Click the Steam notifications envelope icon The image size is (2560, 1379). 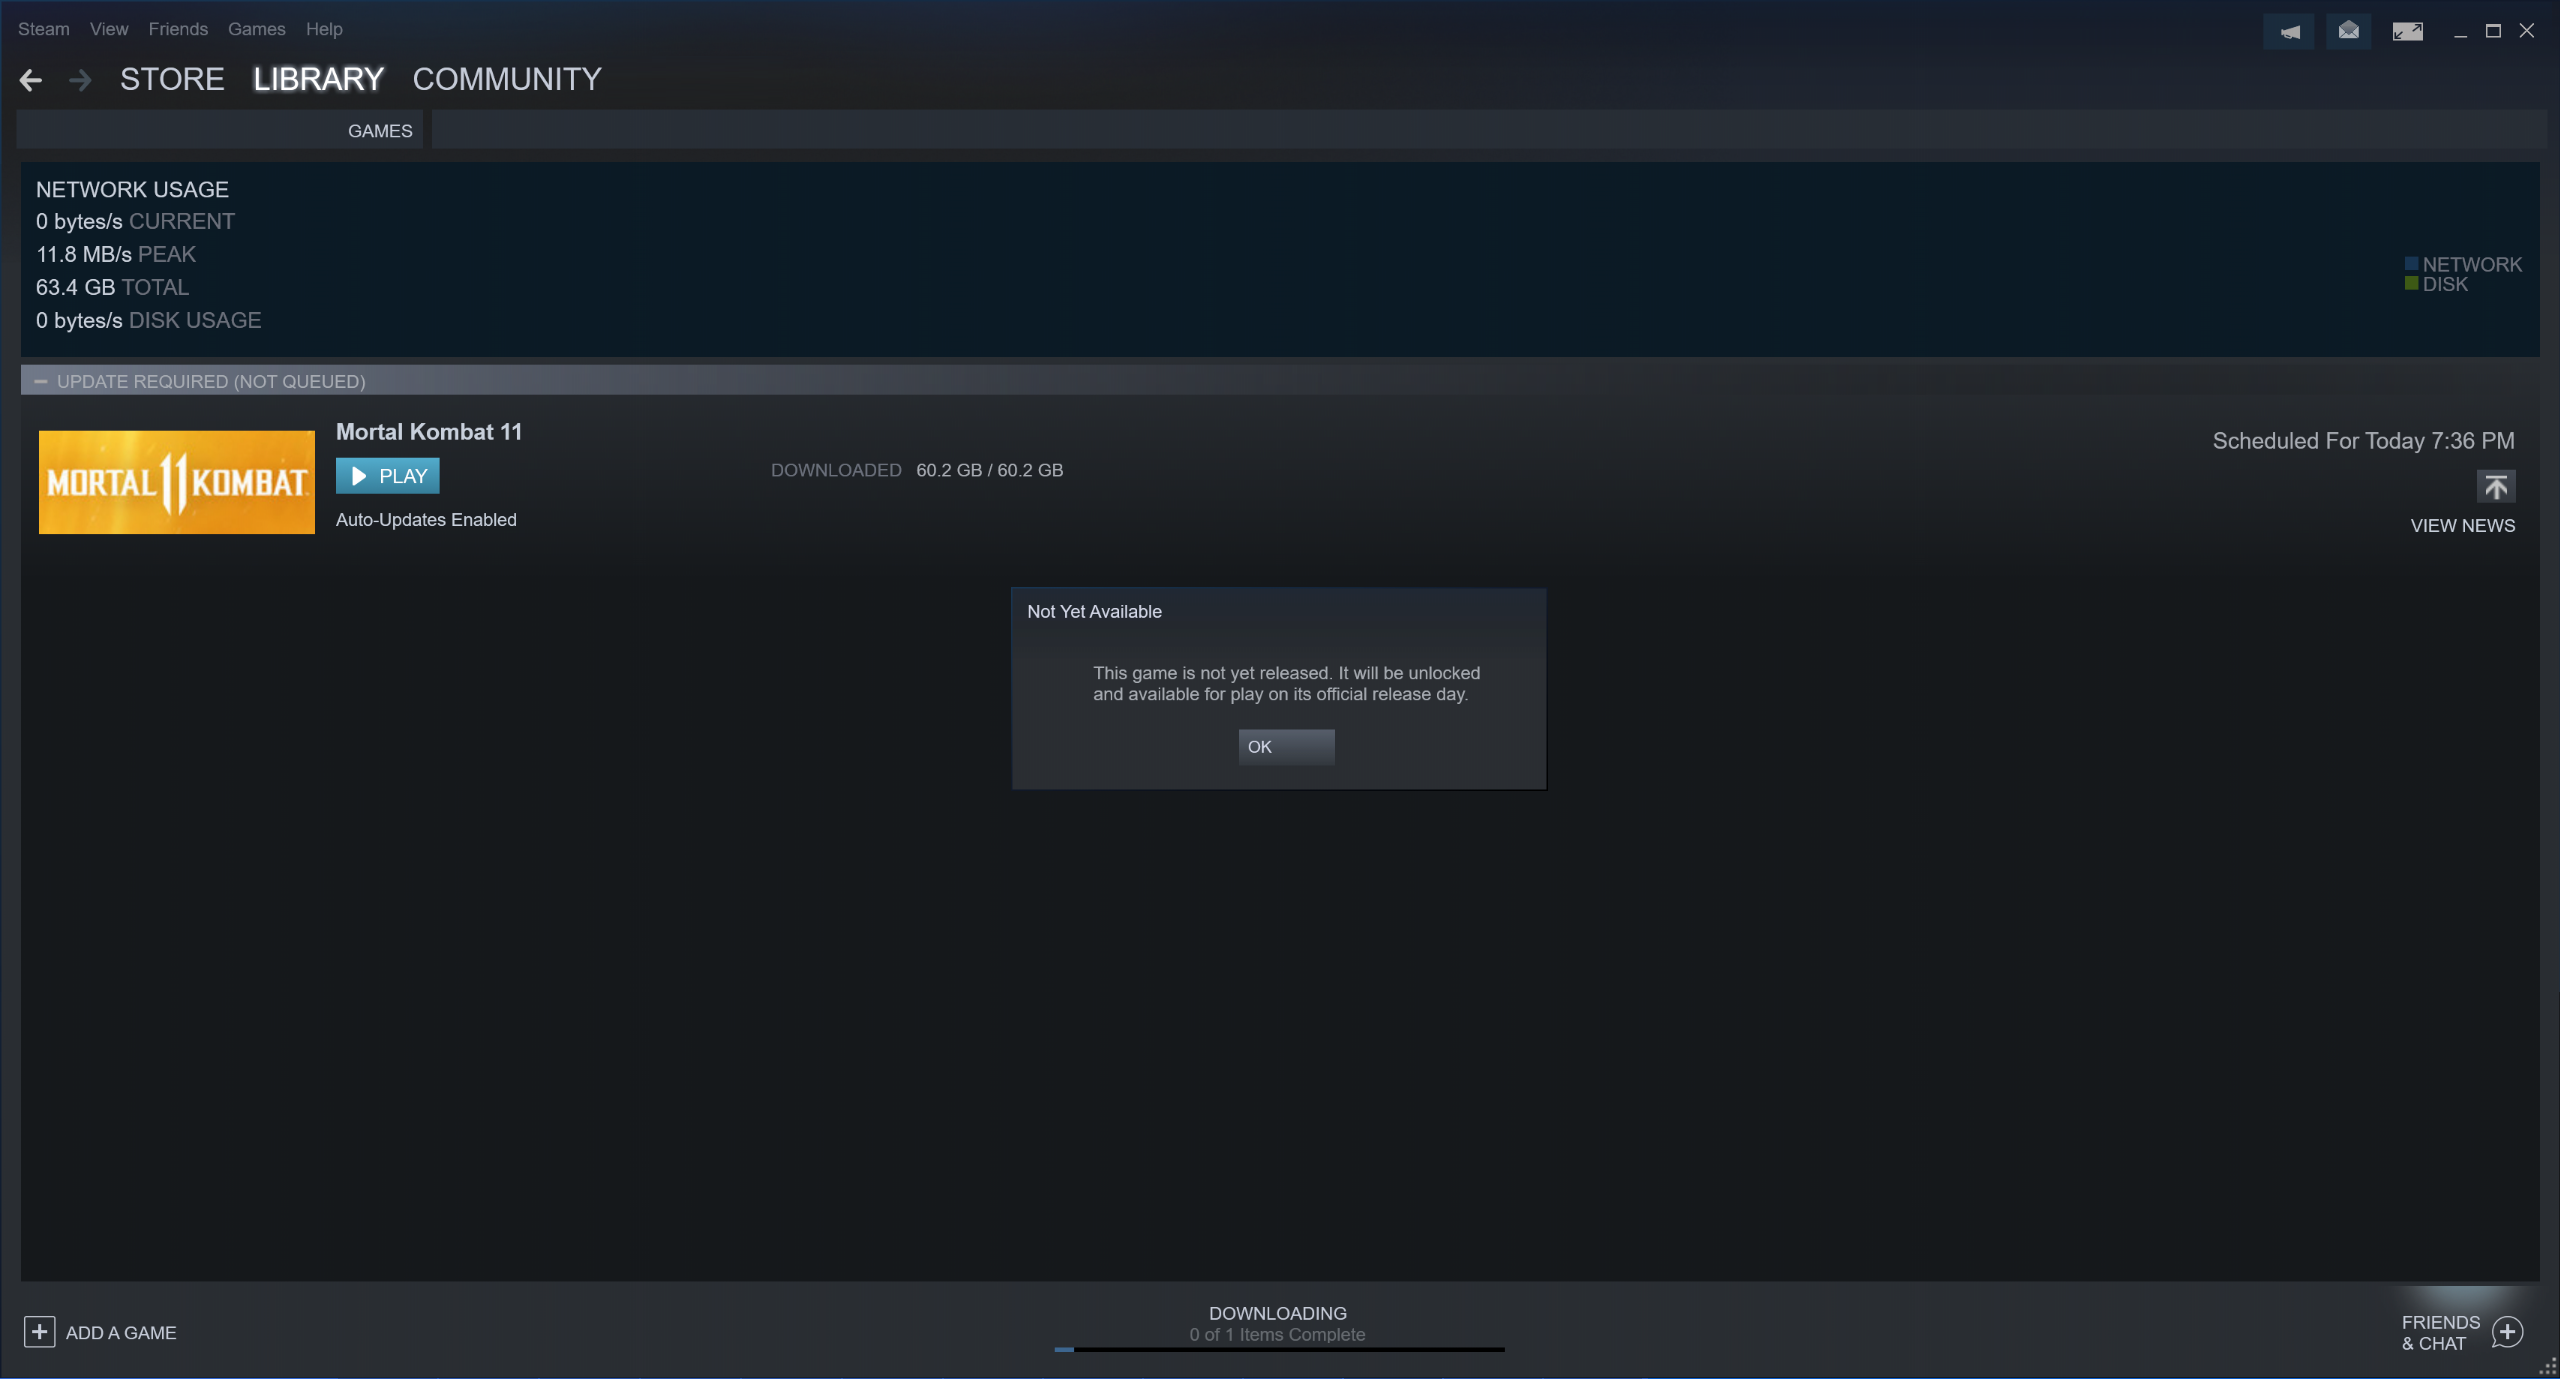coord(2348,29)
